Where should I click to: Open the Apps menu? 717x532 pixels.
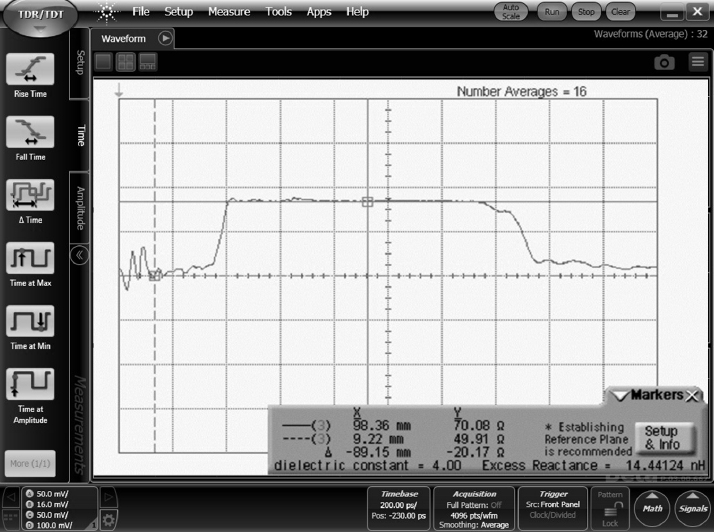(319, 11)
